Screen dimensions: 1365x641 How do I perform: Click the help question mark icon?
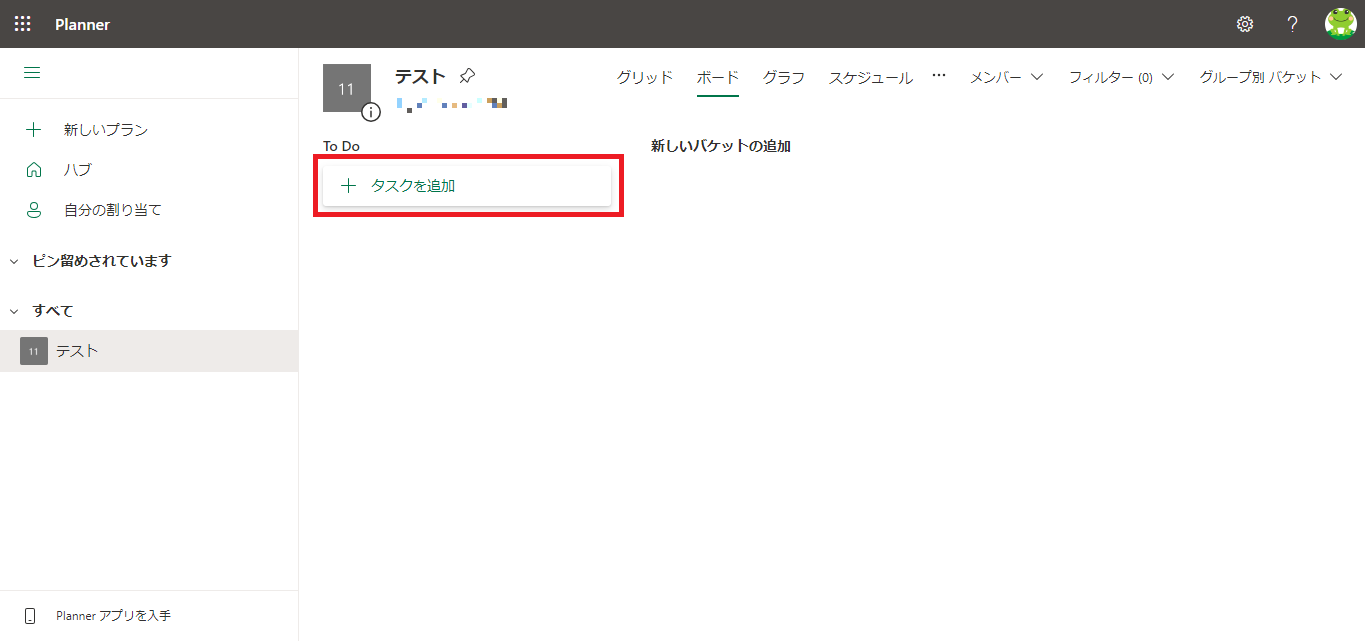1292,24
